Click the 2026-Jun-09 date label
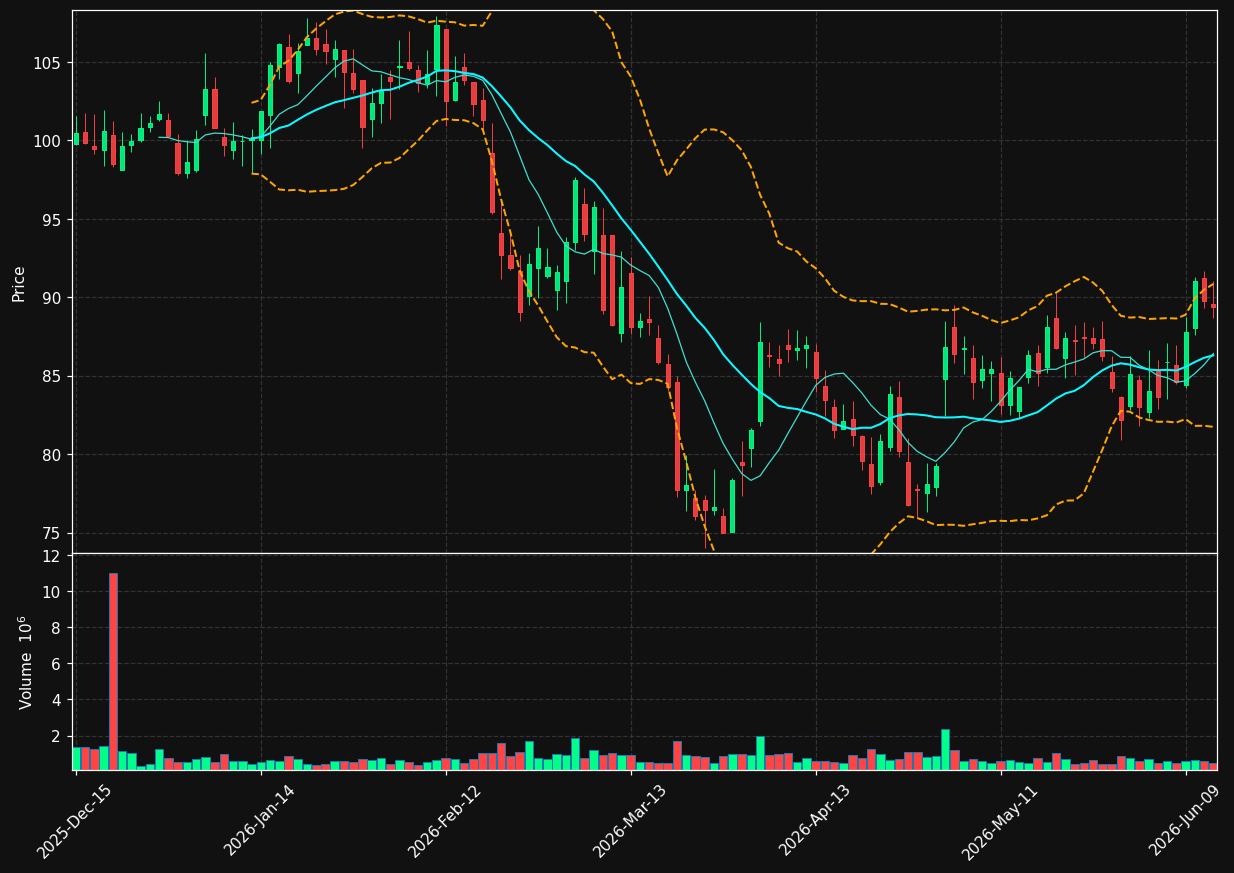Image resolution: width=1234 pixels, height=873 pixels. 1185,820
